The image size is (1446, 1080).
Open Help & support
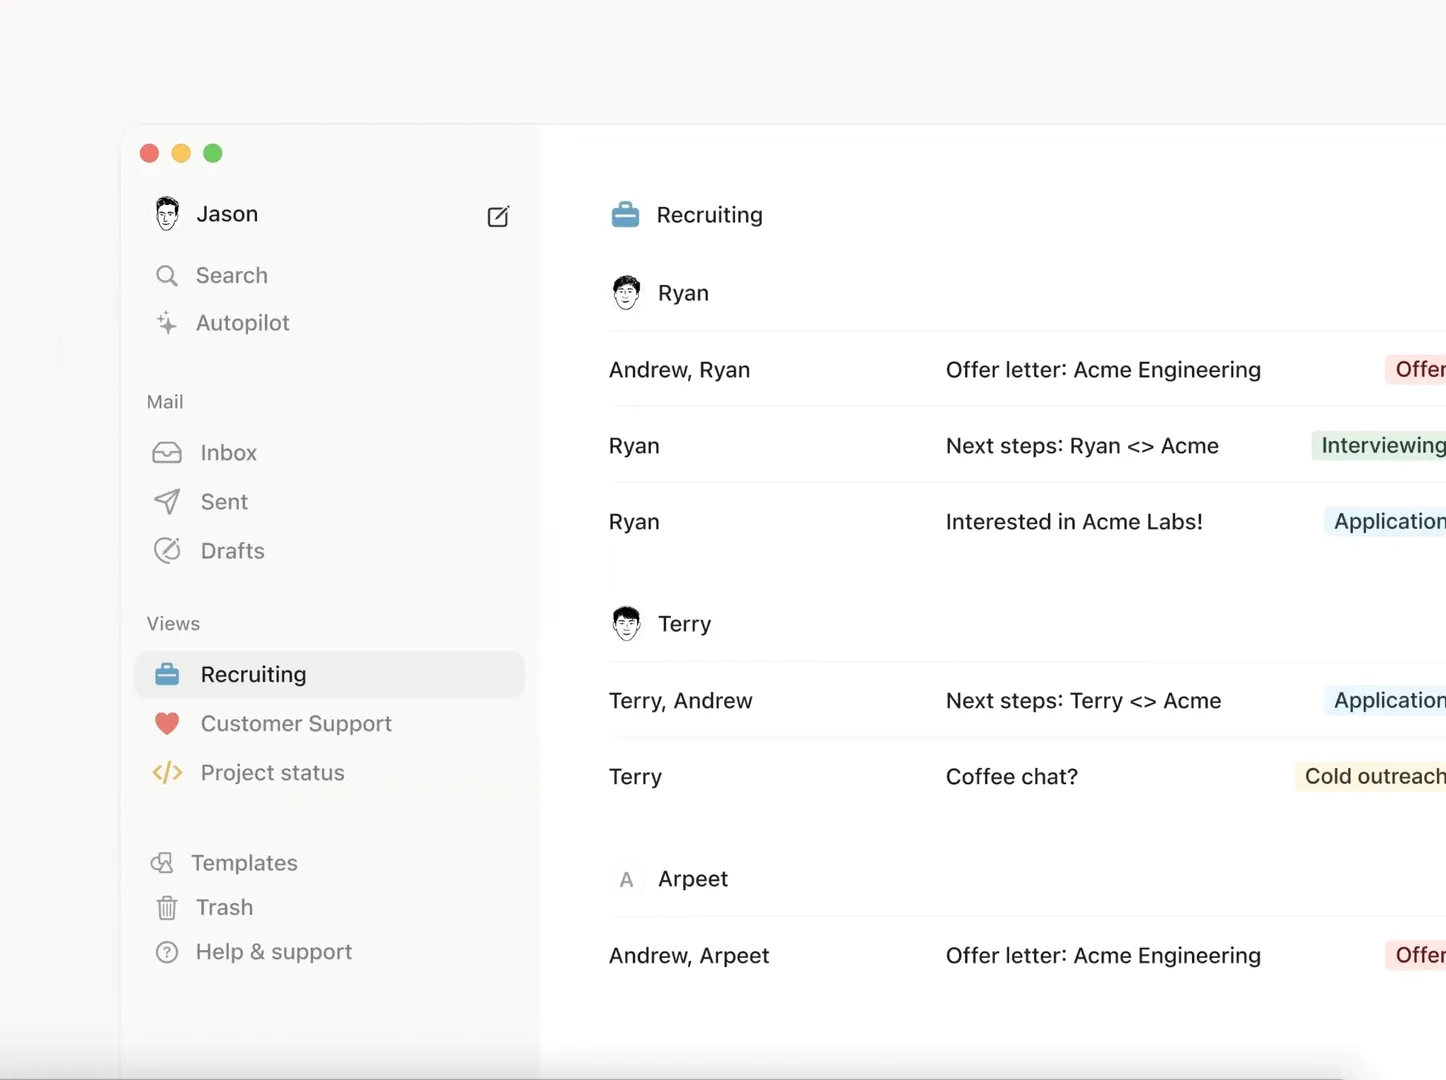(x=273, y=952)
